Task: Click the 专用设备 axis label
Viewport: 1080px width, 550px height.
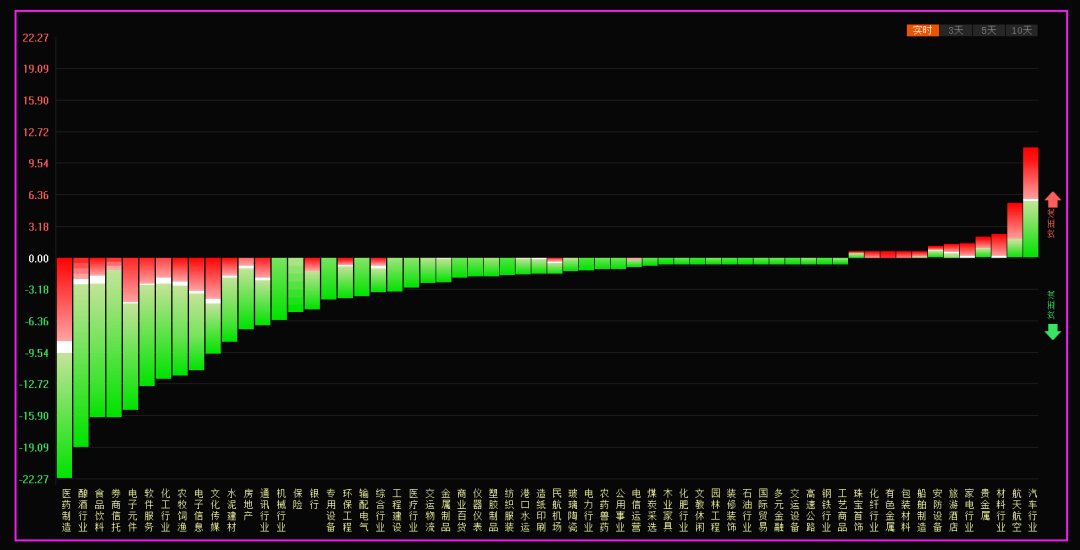Action: pyautogui.click(x=331, y=510)
